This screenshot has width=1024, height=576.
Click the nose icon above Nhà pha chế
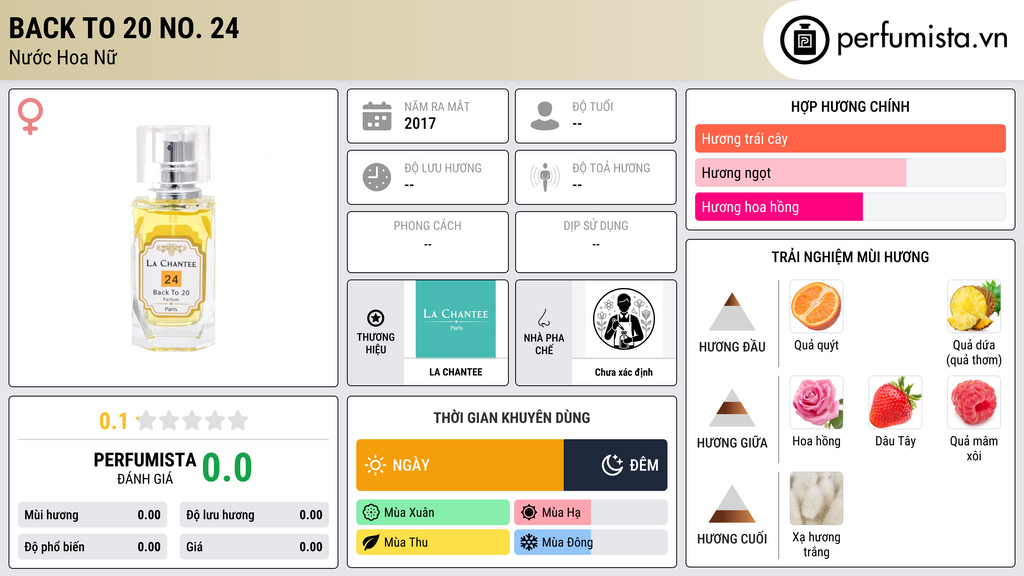543,318
